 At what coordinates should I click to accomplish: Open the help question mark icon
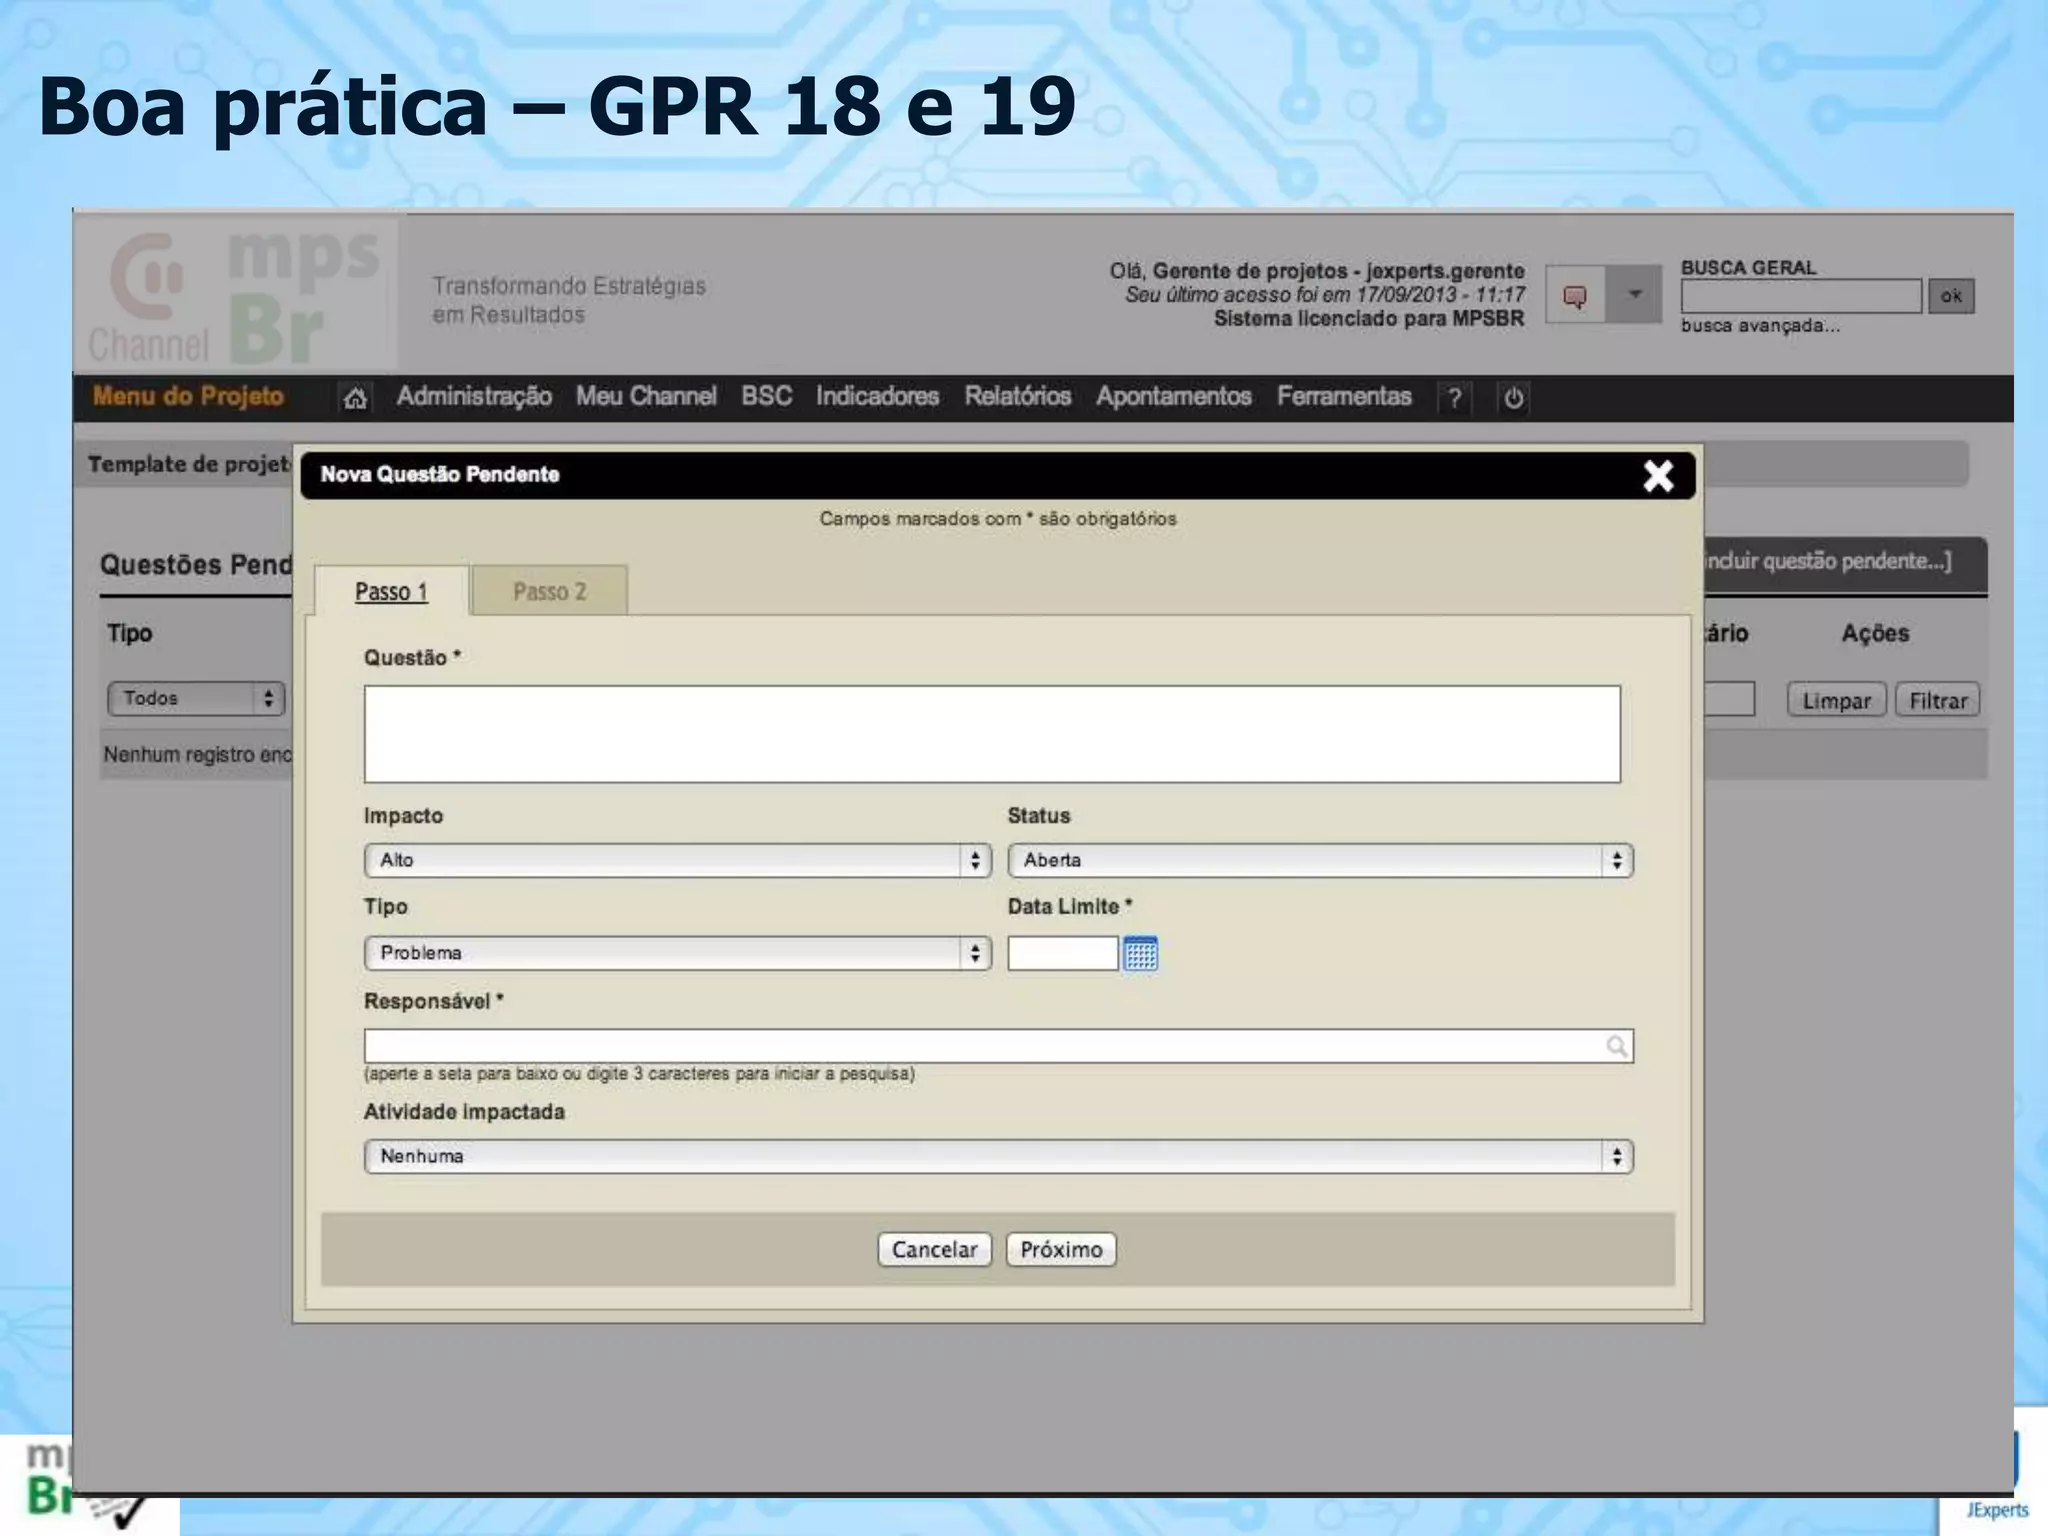coord(1454,398)
